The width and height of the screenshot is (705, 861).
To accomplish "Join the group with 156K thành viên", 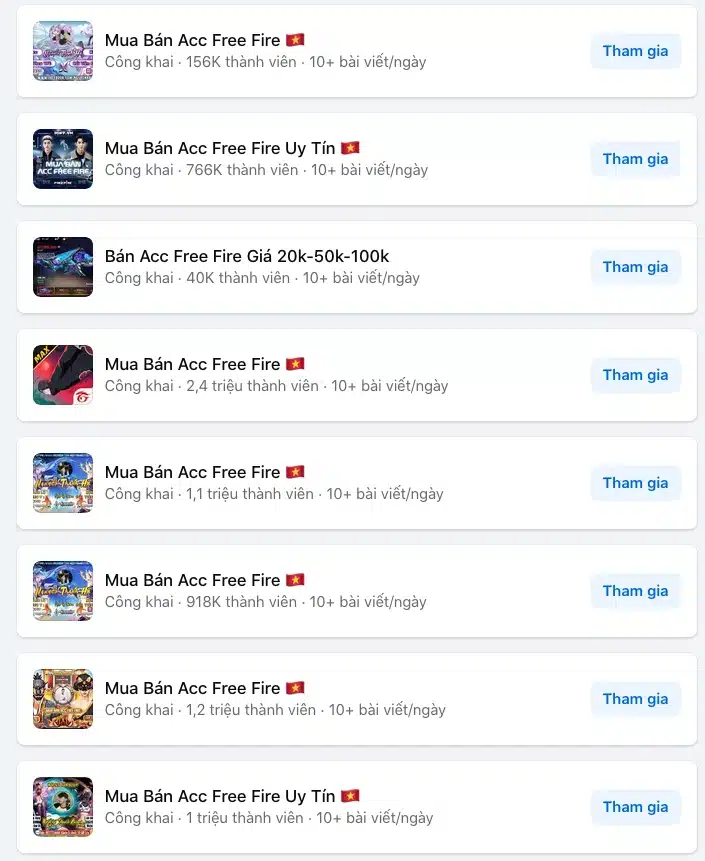I will [x=635, y=51].
